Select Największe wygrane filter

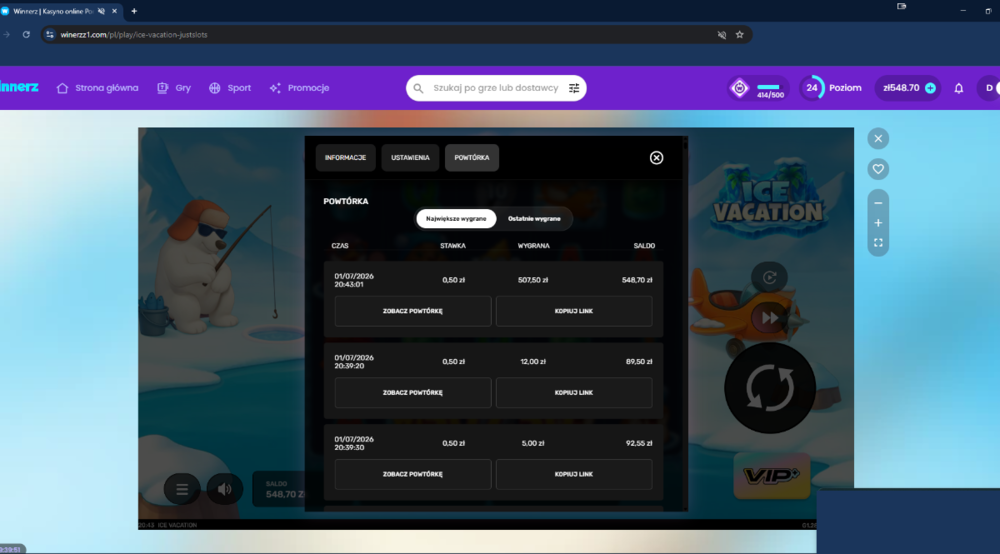456,219
